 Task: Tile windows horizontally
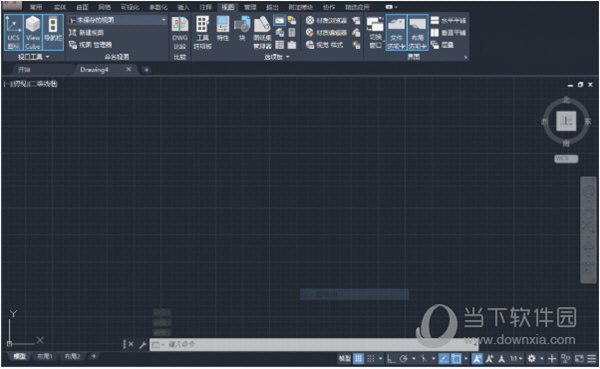click(448, 20)
